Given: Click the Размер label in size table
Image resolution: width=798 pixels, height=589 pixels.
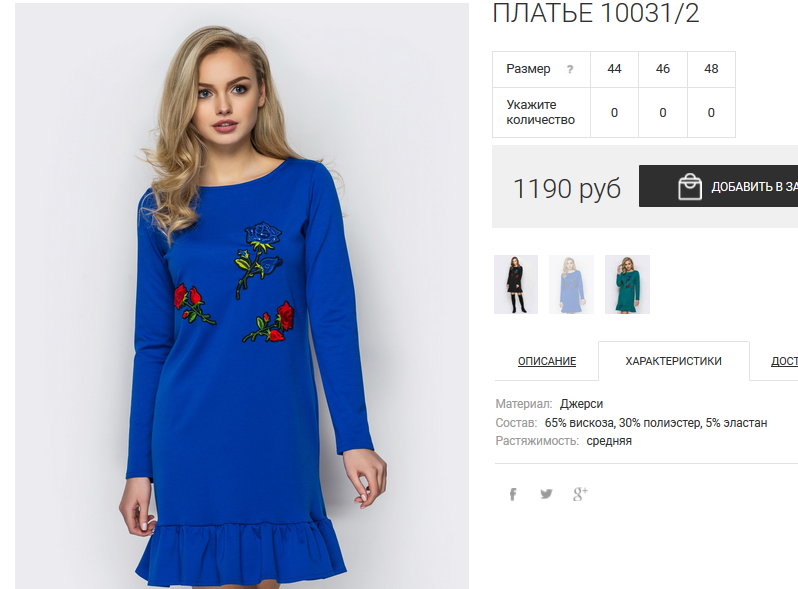Looking at the screenshot, I should pyautogui.click(x=528, y=69).
